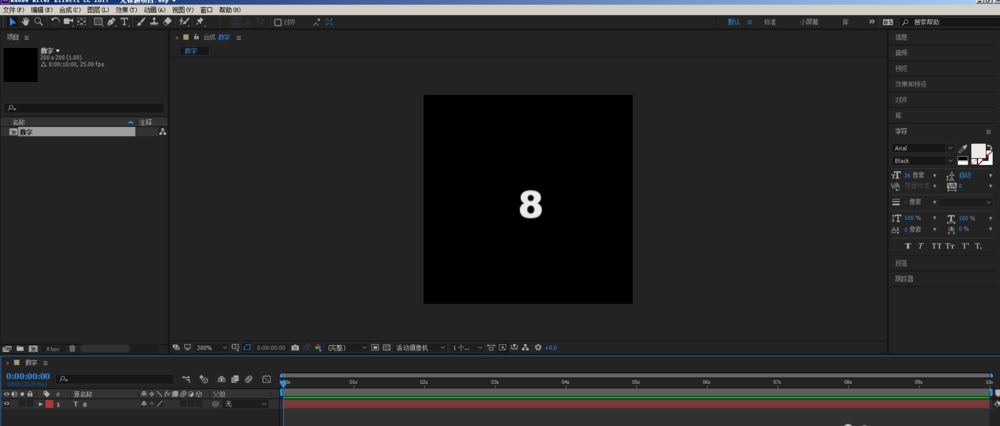Open the viewer resolution dropdown
The height and width of the screenshot is (426, 1000).
pyautogui.click(x=347, y=348)
